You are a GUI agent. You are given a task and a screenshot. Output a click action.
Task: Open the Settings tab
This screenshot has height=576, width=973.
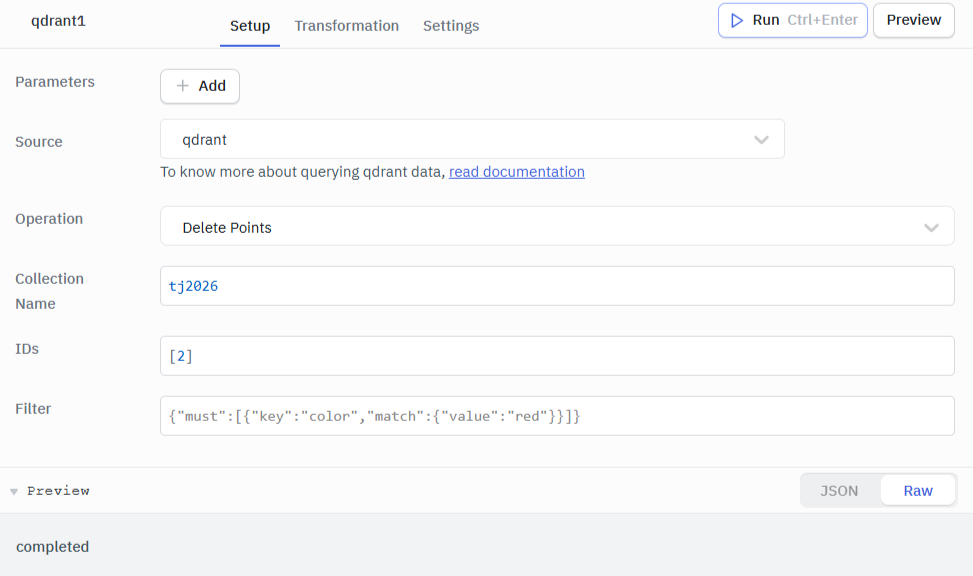[451, 26]
